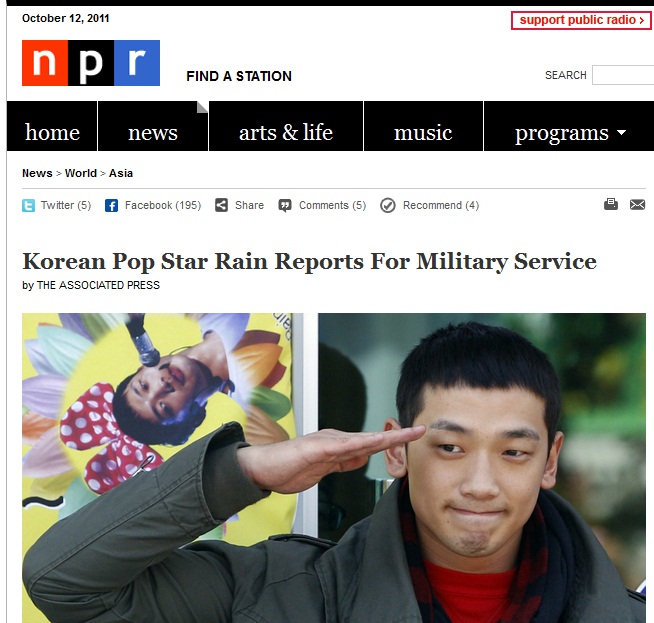Click the Facebook share icon

pyautogui.click(x=111, y=205)
